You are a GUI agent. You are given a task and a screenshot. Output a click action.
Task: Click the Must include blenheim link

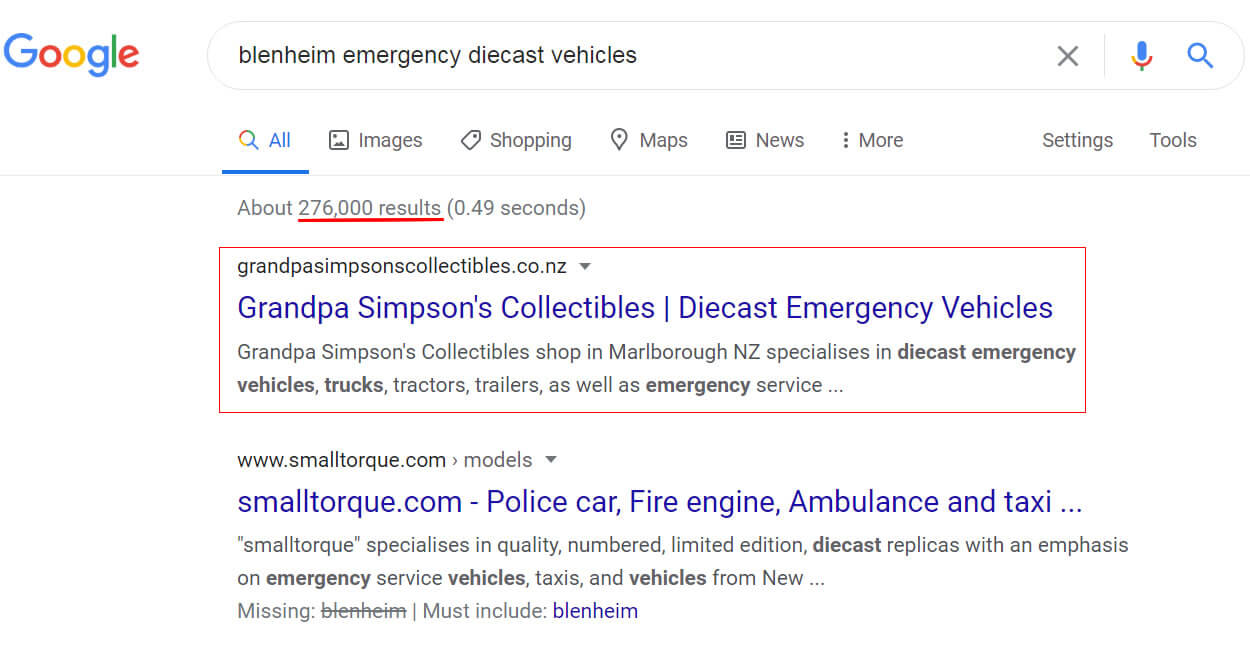595,611
